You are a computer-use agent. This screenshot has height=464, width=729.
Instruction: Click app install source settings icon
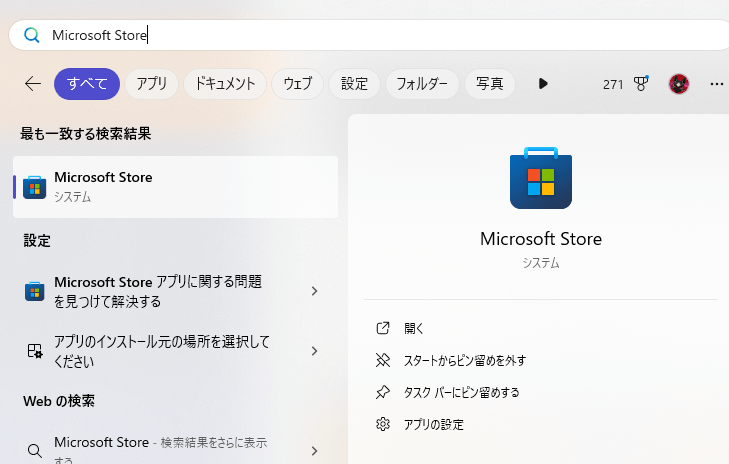pos(35,351)
